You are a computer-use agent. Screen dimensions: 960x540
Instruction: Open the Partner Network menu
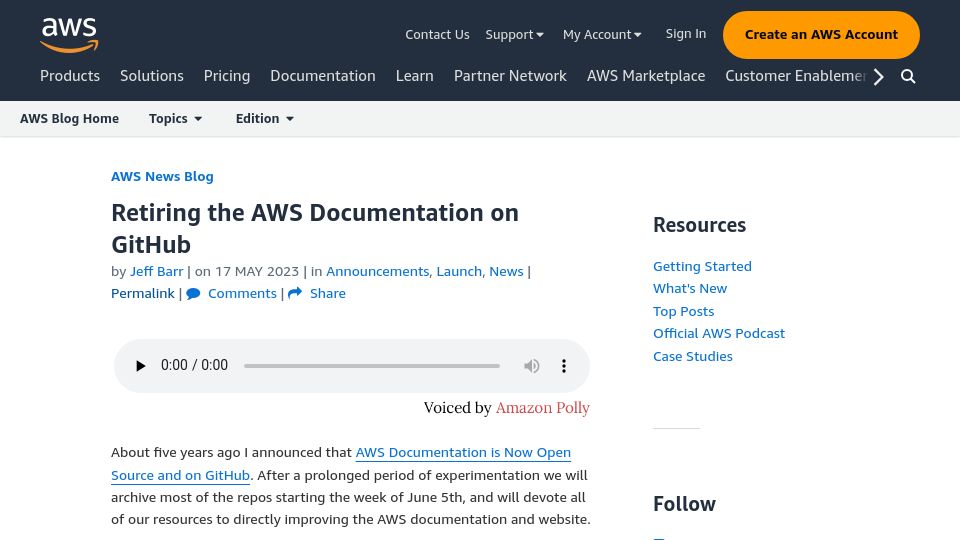[510, 76]
